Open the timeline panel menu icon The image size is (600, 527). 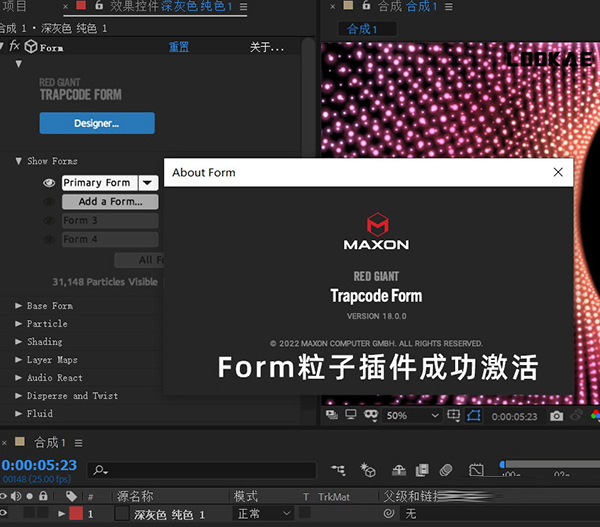point(78,443)
